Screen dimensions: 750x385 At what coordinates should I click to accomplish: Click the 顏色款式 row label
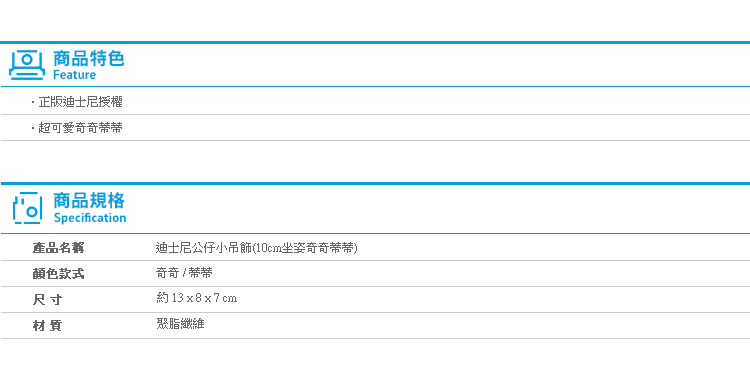(58, 274)
